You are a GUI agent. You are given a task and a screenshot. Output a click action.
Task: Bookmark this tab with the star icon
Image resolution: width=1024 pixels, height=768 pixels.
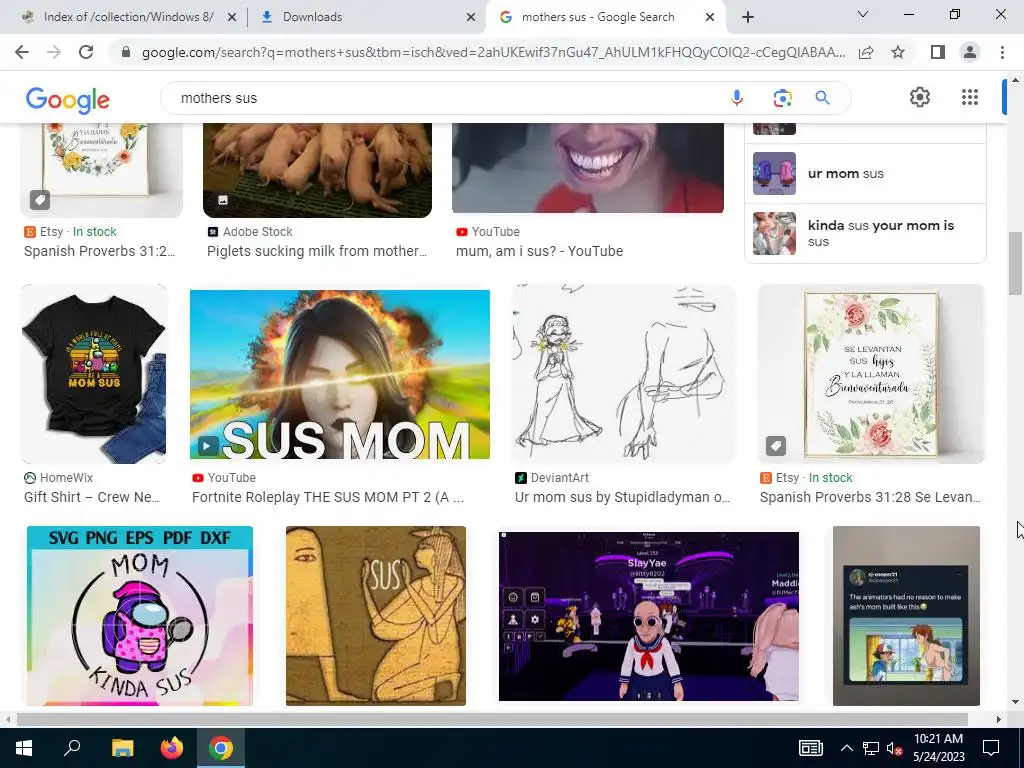[x=898, y=52]
